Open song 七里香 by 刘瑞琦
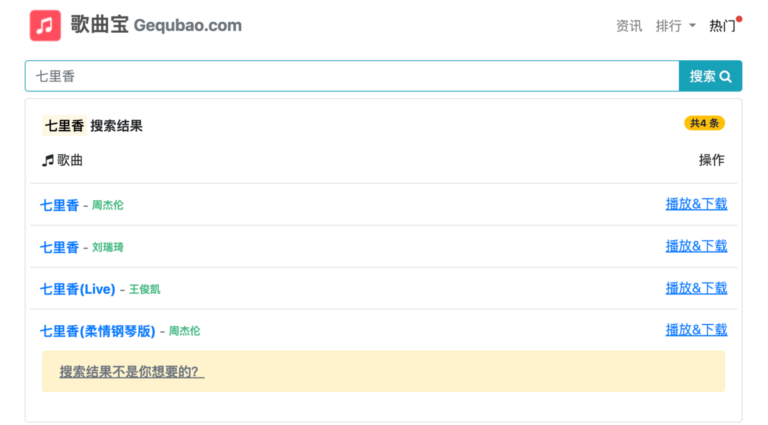This screenshot has height=425, width=768. tap(59, 247)
